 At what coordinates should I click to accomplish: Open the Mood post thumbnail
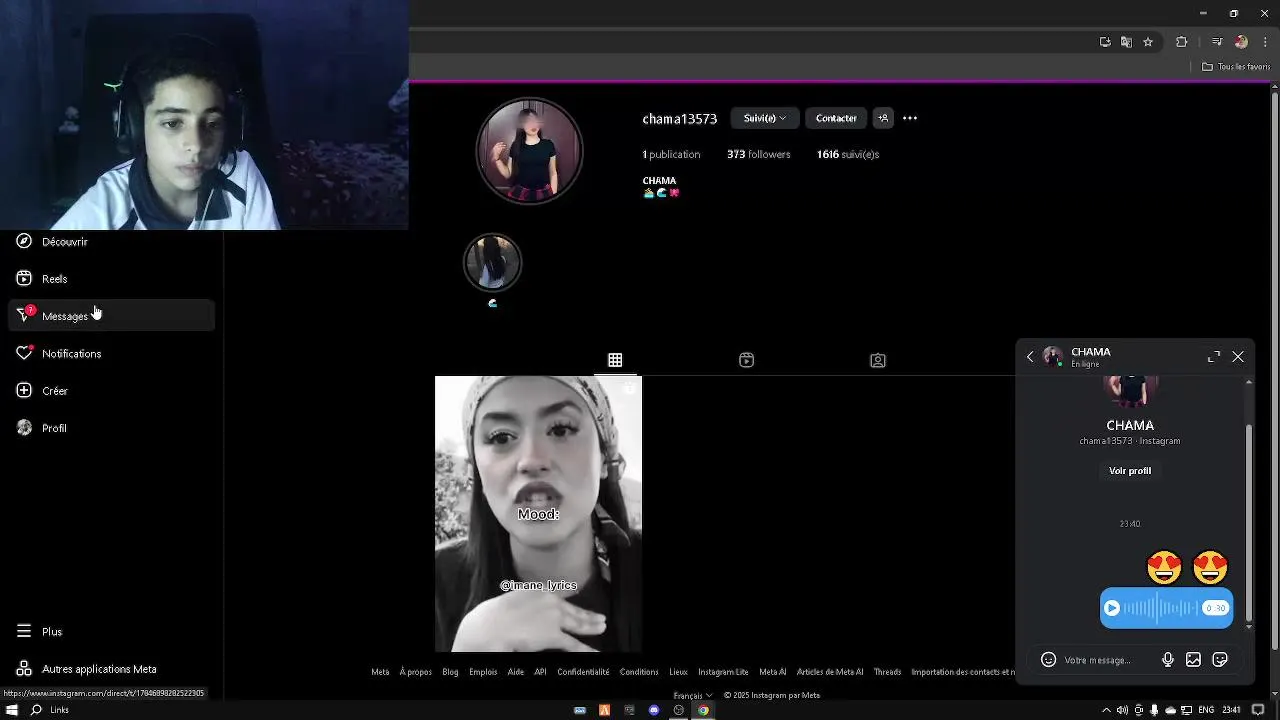click(538, 514)
